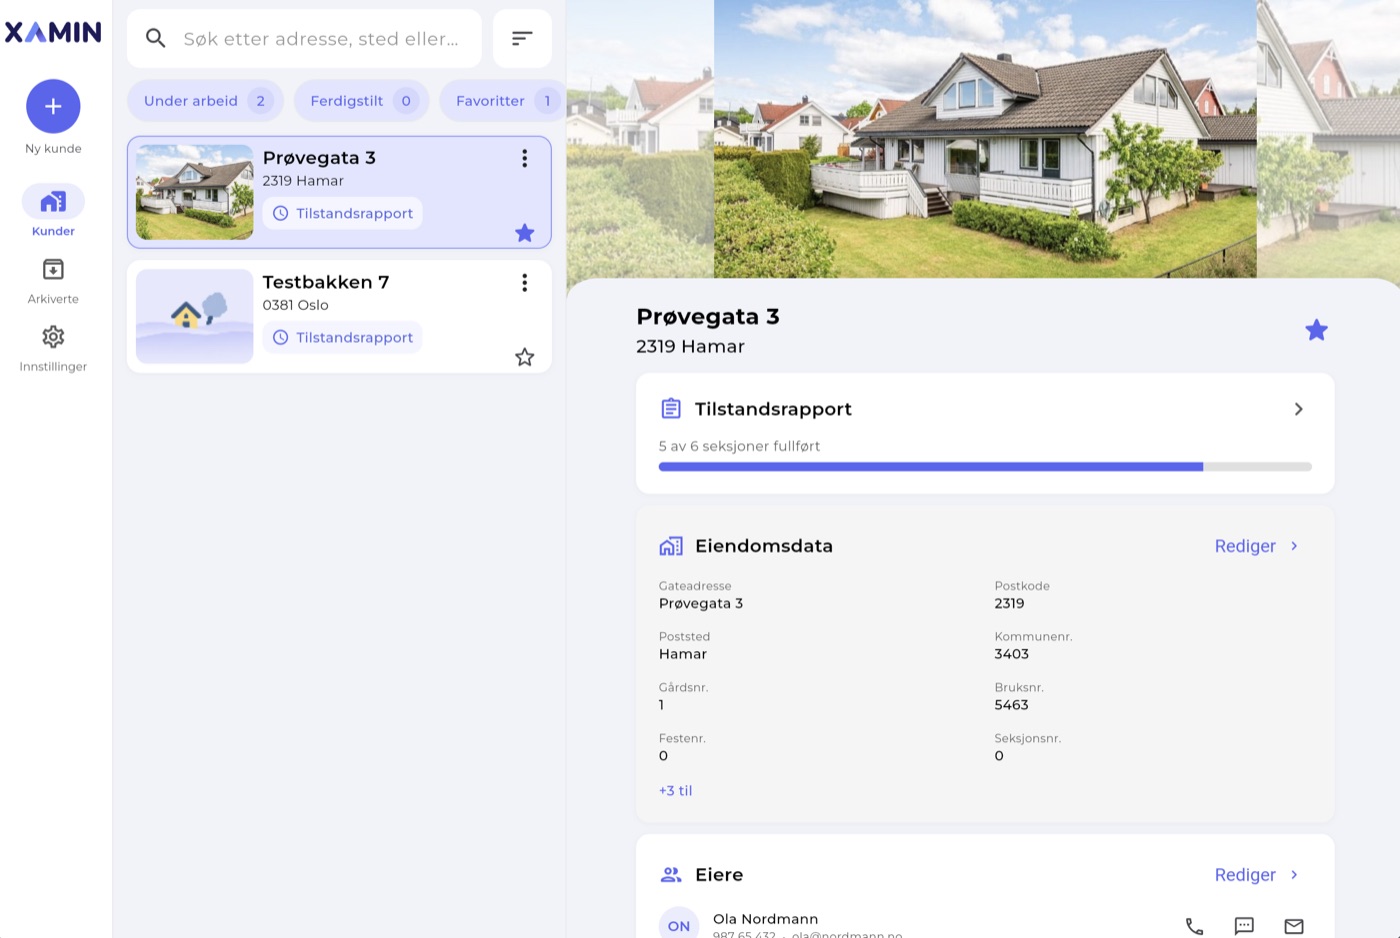Filter list by Favoritter
Viewport: 1400px width, 938px height.
pos(503,101)
